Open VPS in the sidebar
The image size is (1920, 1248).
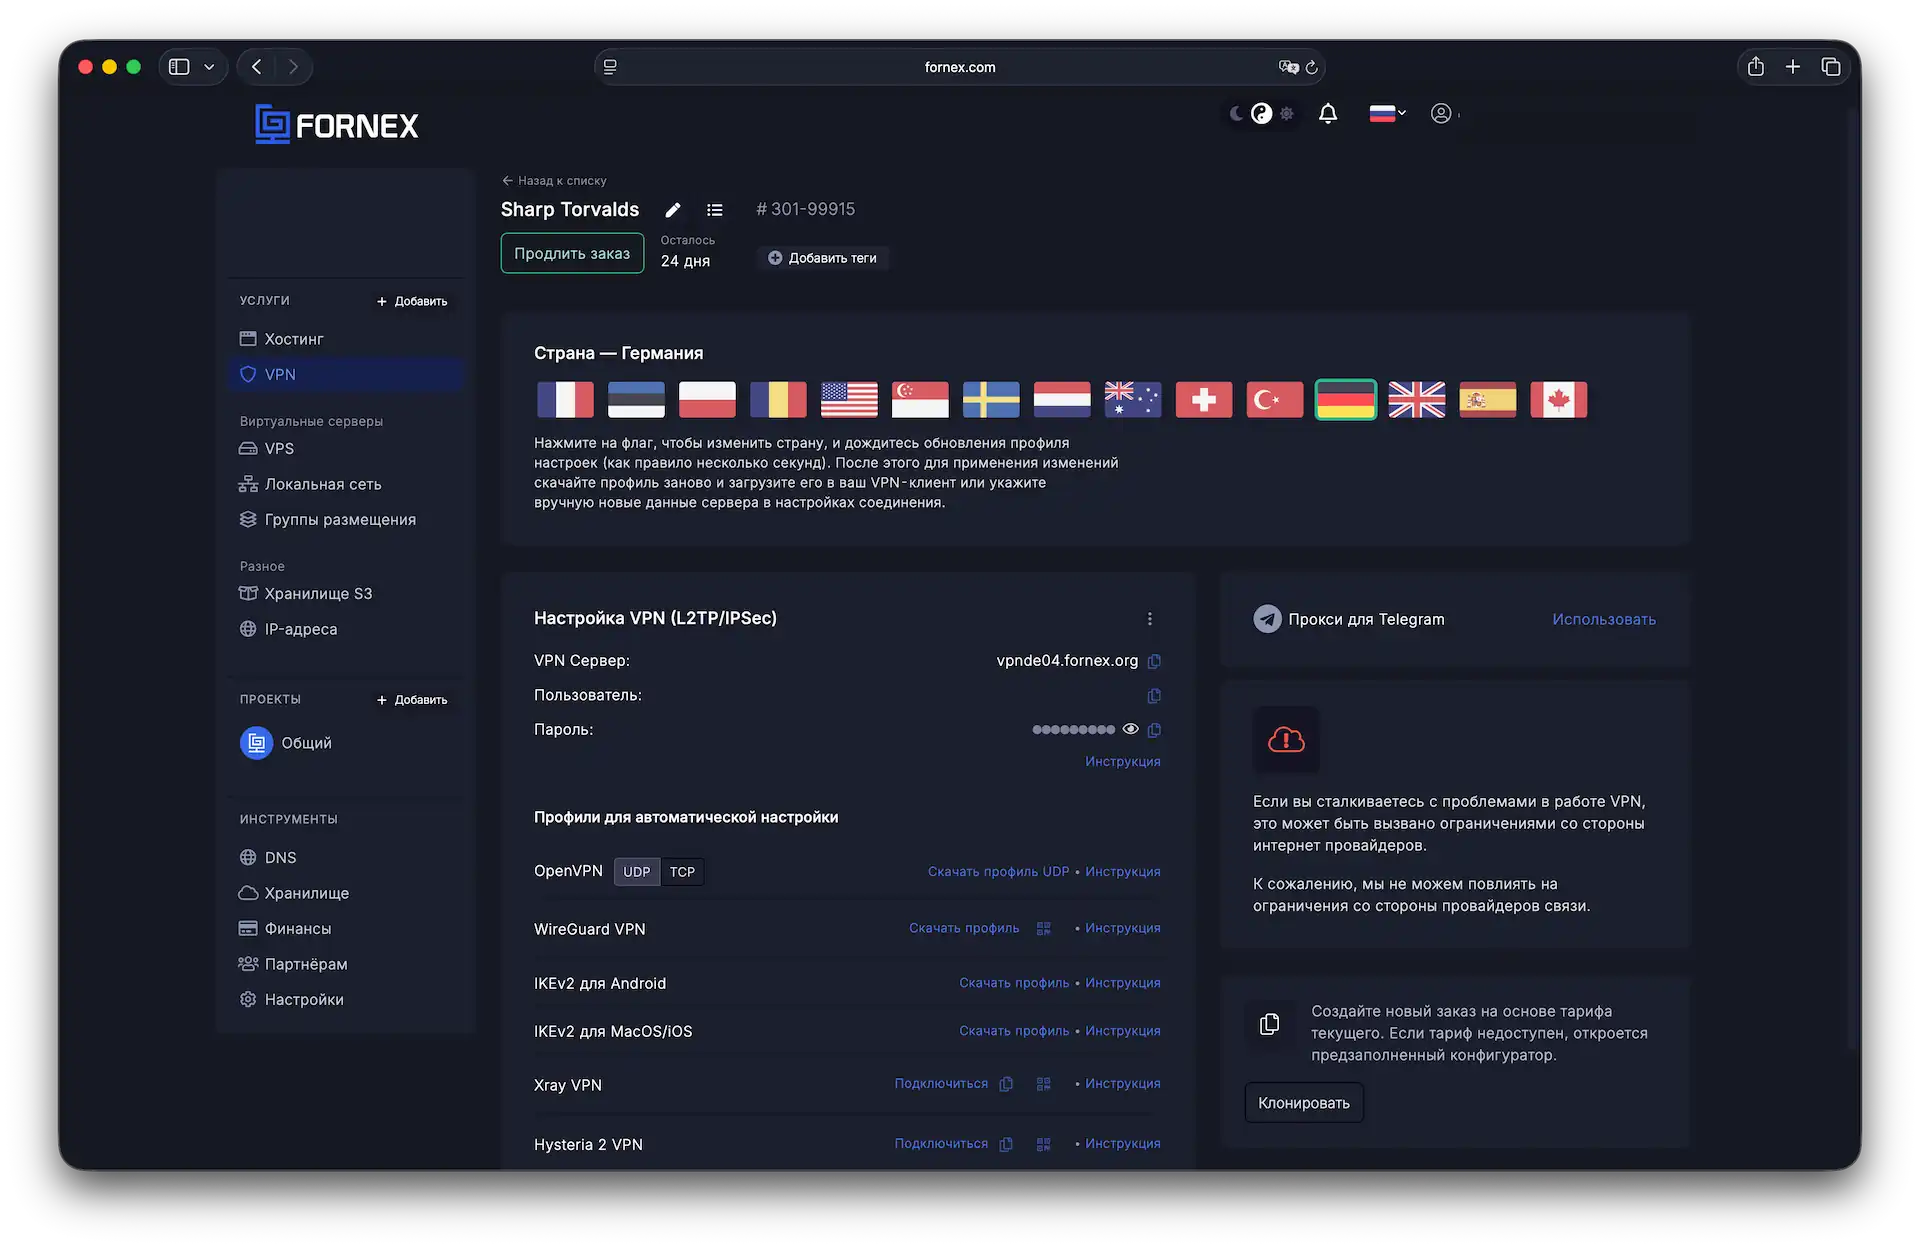279,449
